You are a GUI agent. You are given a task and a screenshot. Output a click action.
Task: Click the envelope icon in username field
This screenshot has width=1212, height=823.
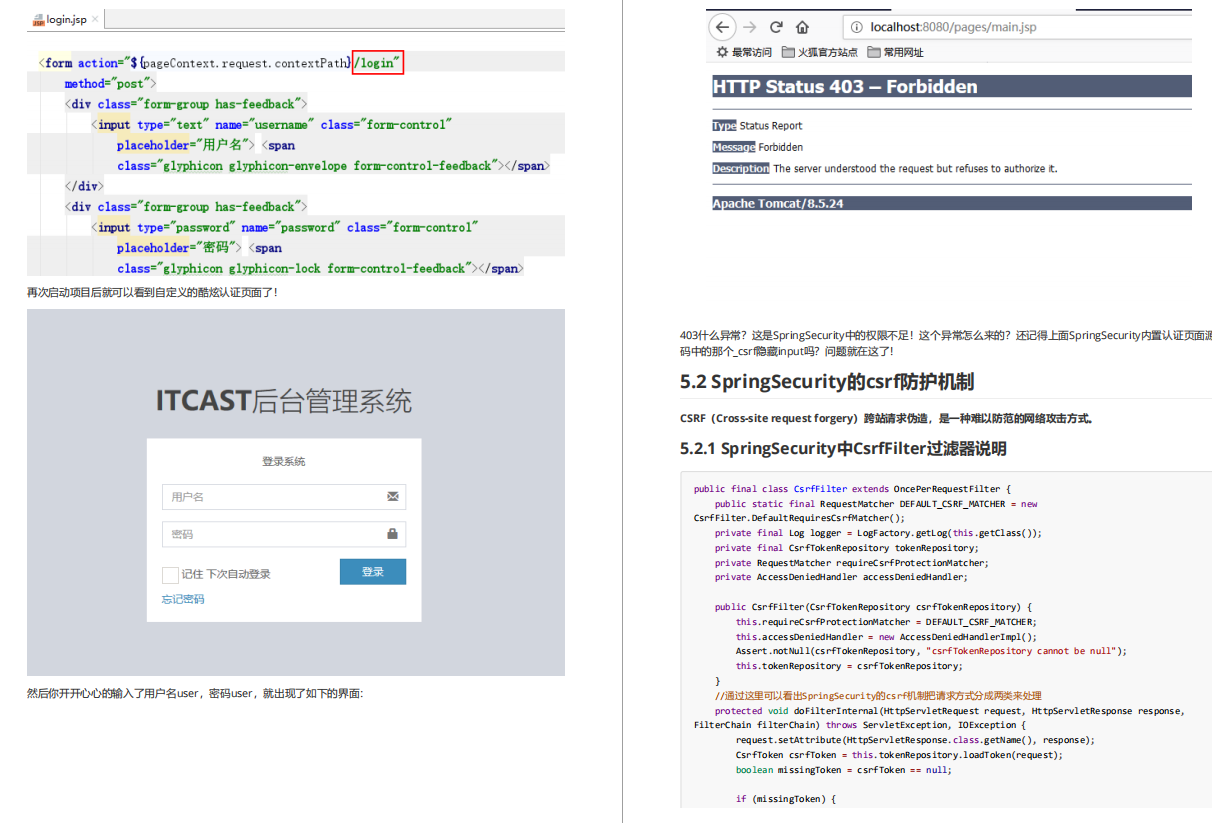(392, 496)
